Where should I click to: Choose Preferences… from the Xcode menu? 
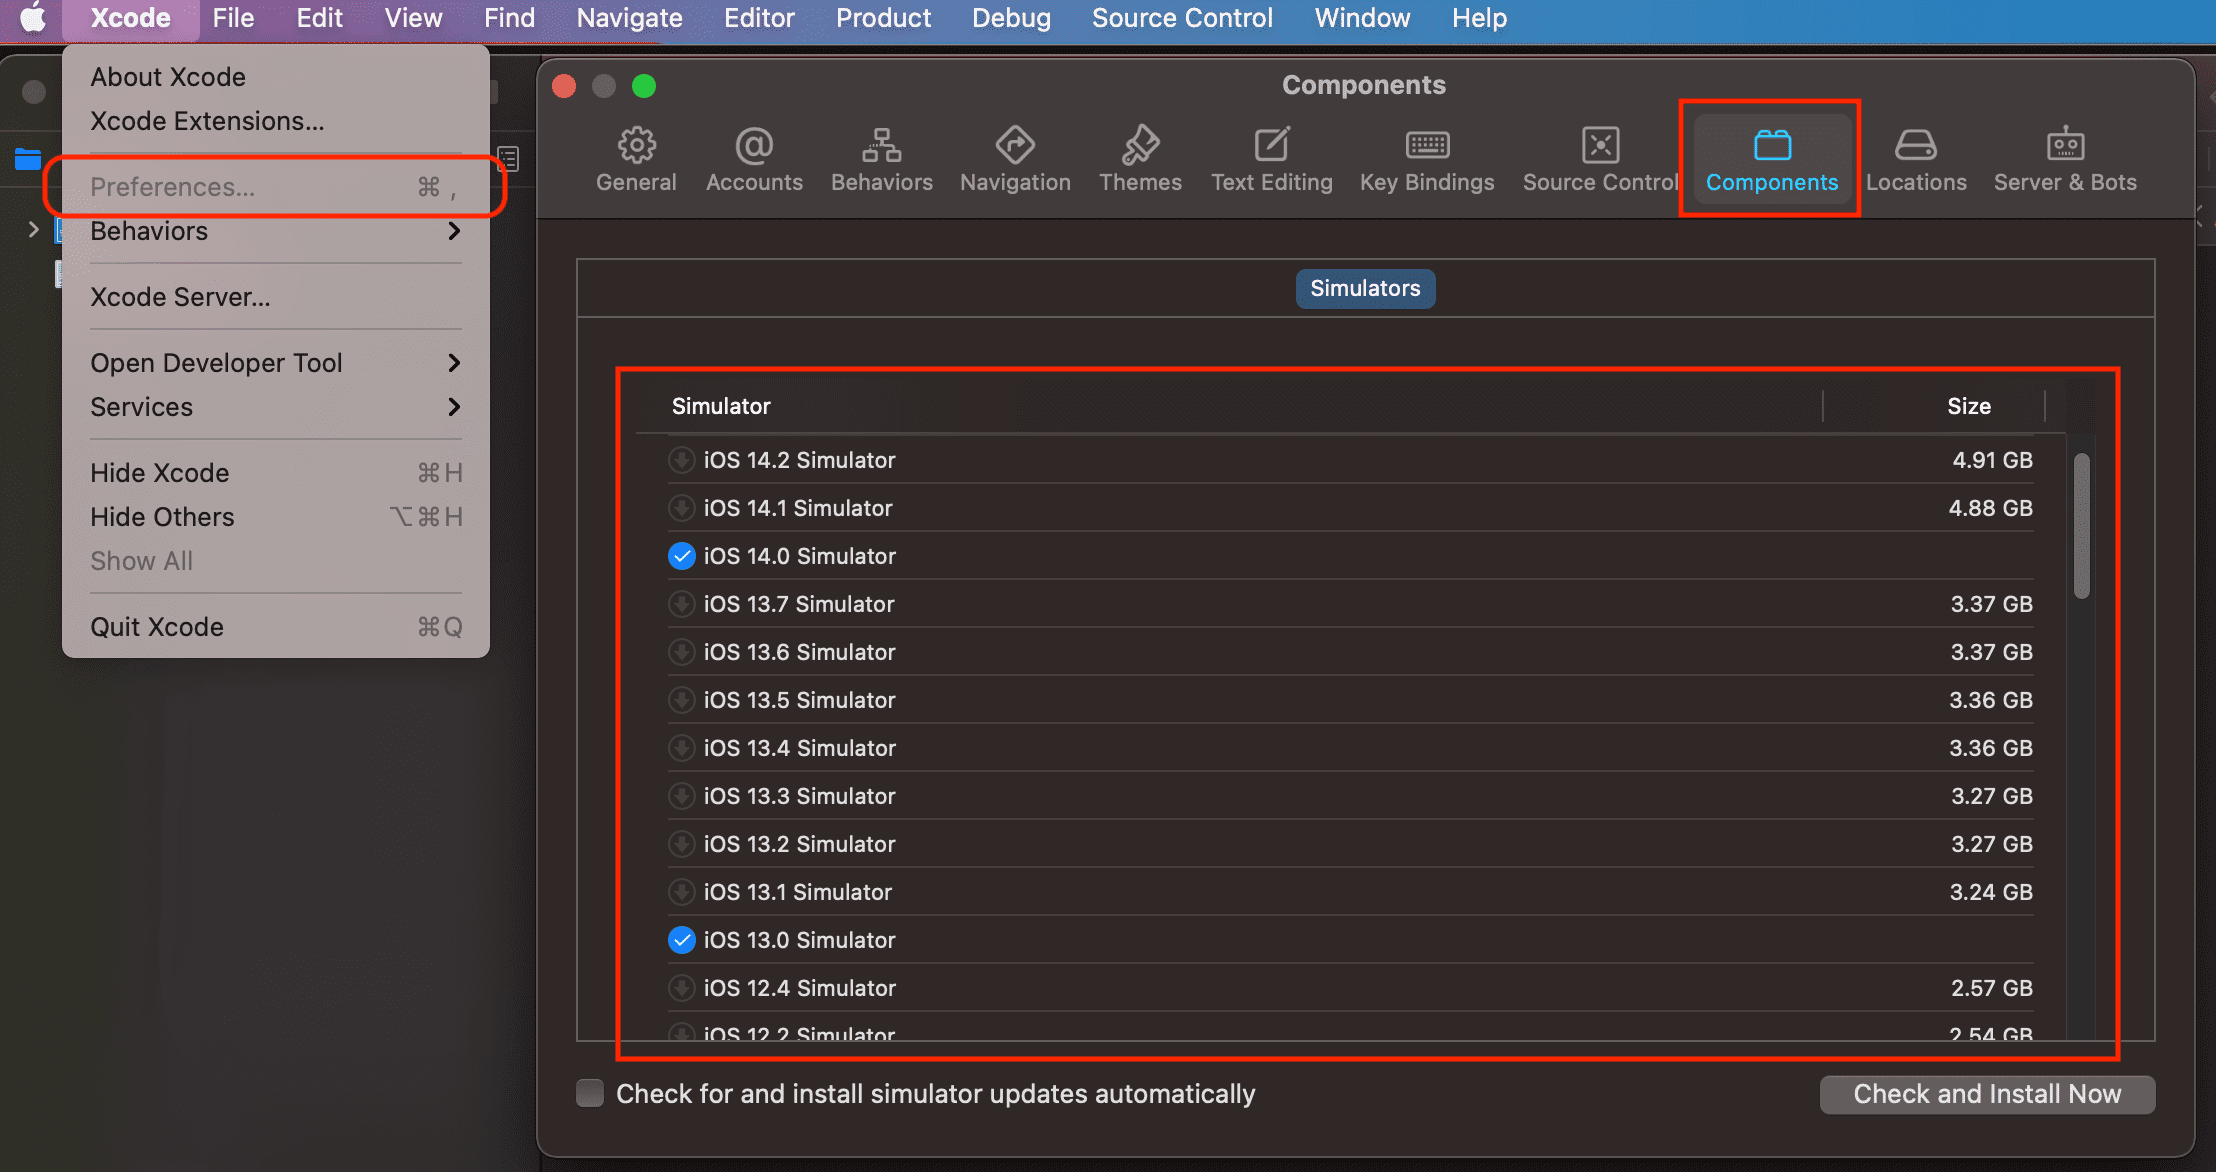click(276, 187)
